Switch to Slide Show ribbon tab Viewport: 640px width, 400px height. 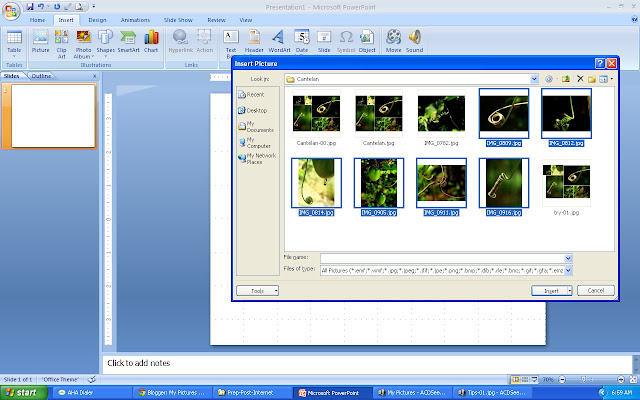178,20
